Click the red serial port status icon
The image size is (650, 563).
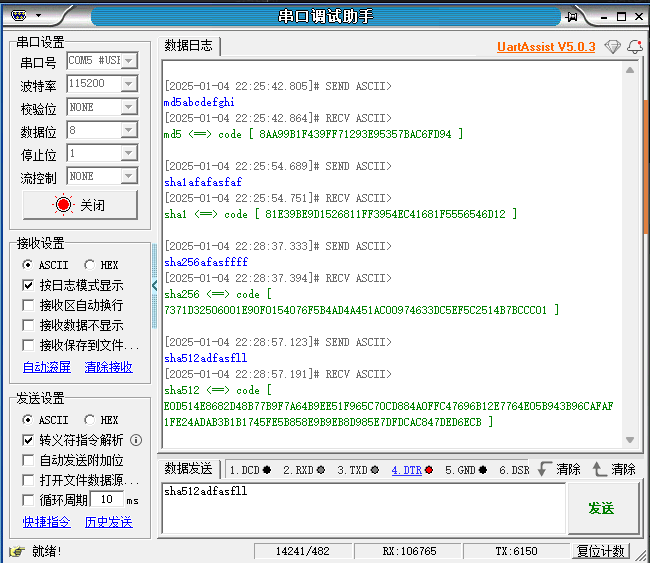(63, 204)
